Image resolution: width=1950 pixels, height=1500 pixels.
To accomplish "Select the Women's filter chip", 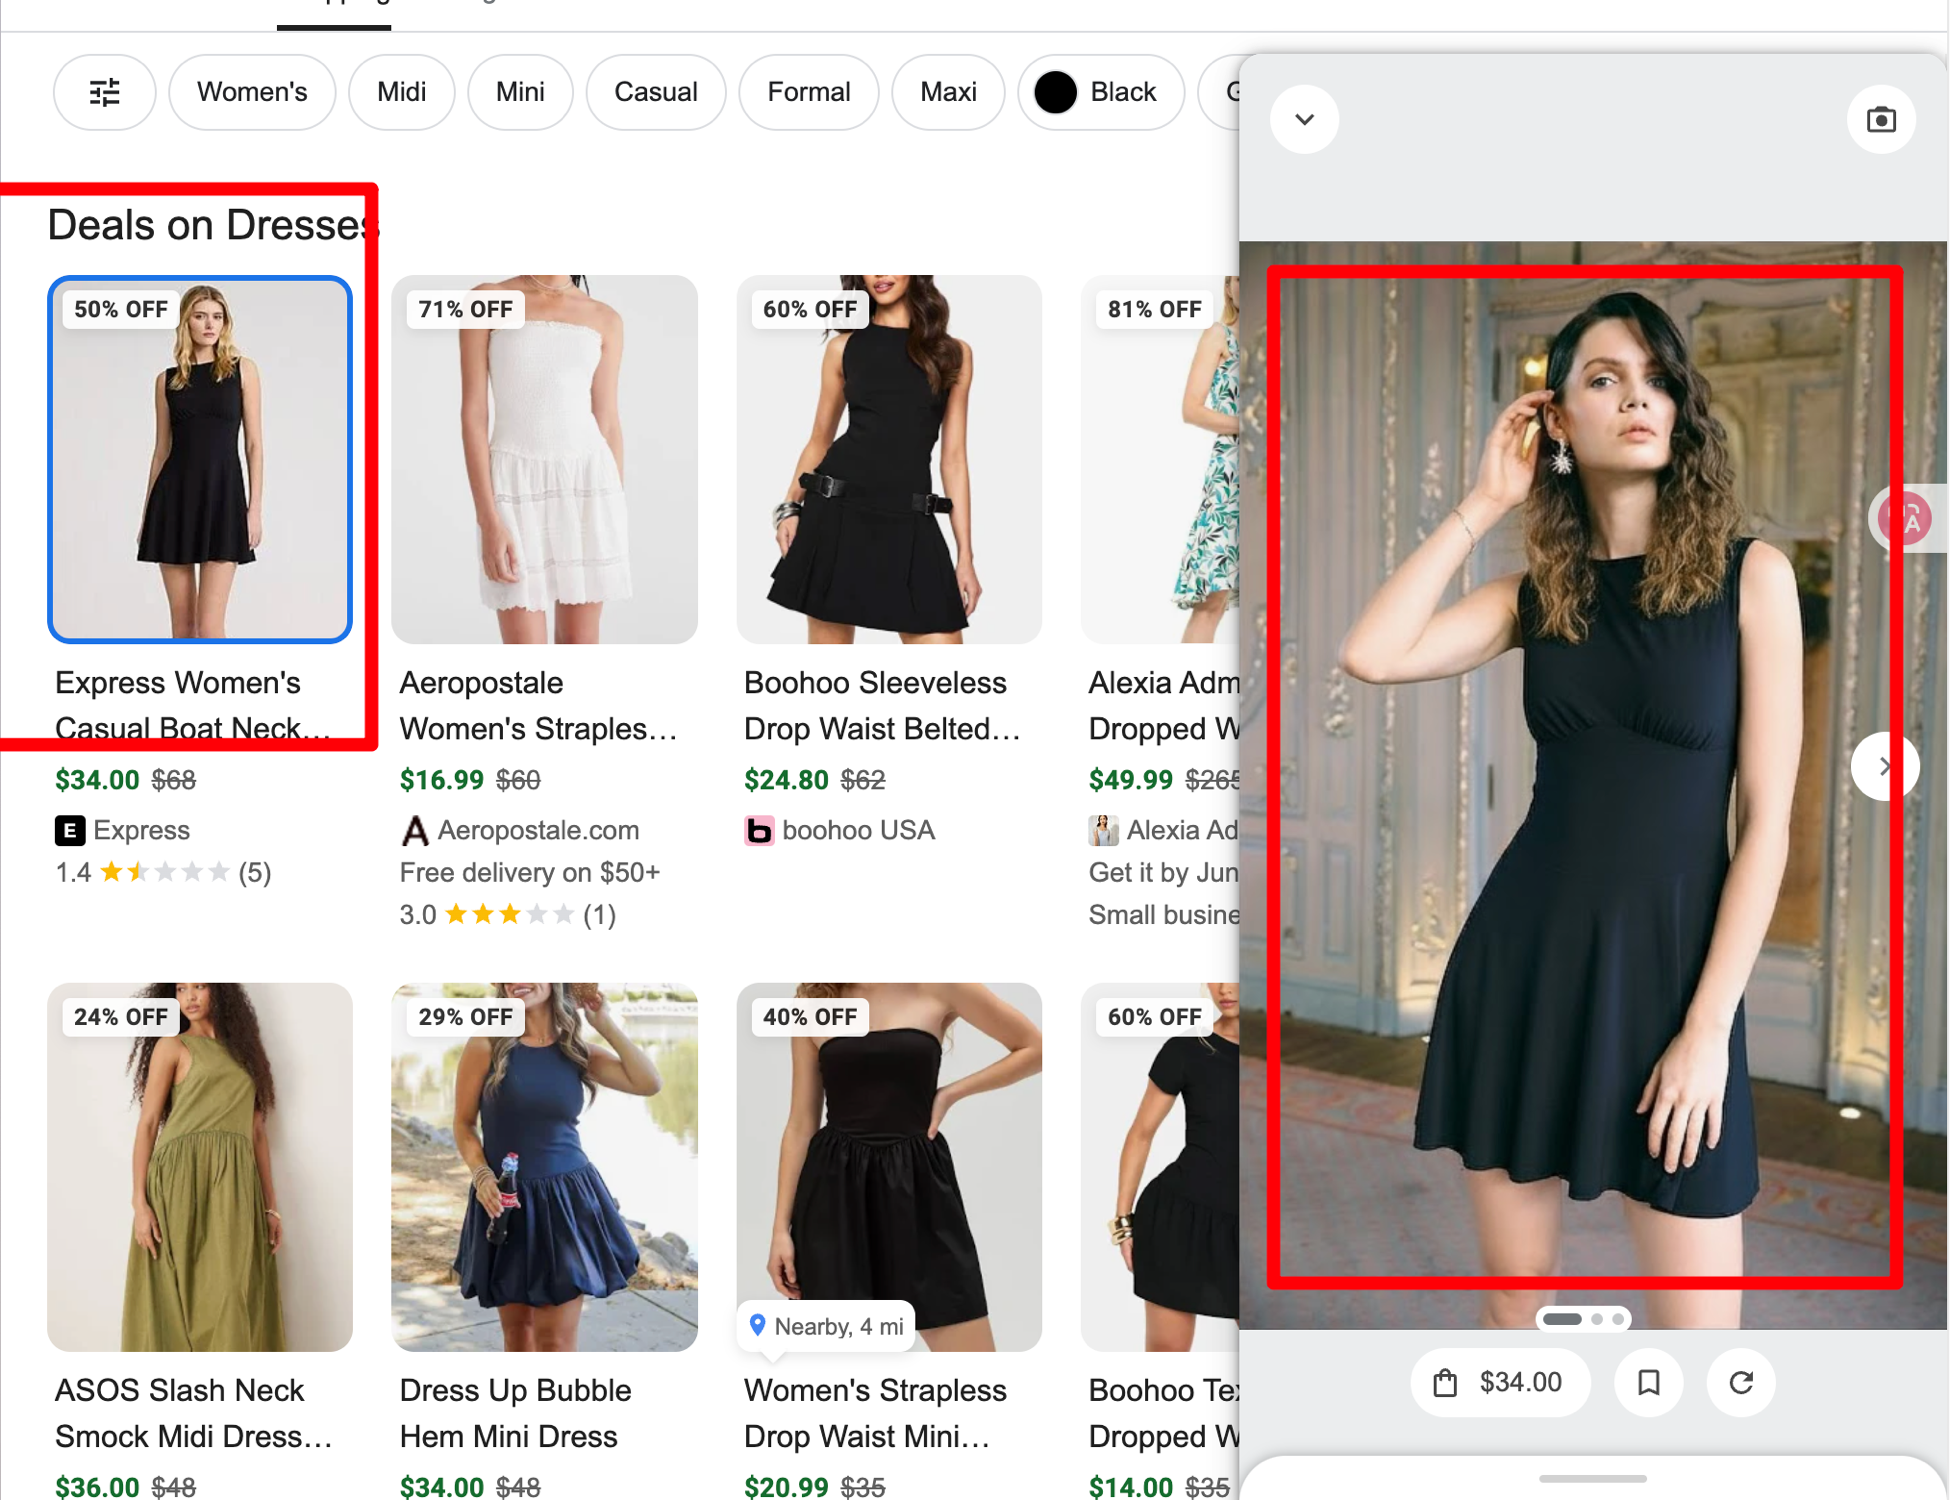I will [252, 92].
